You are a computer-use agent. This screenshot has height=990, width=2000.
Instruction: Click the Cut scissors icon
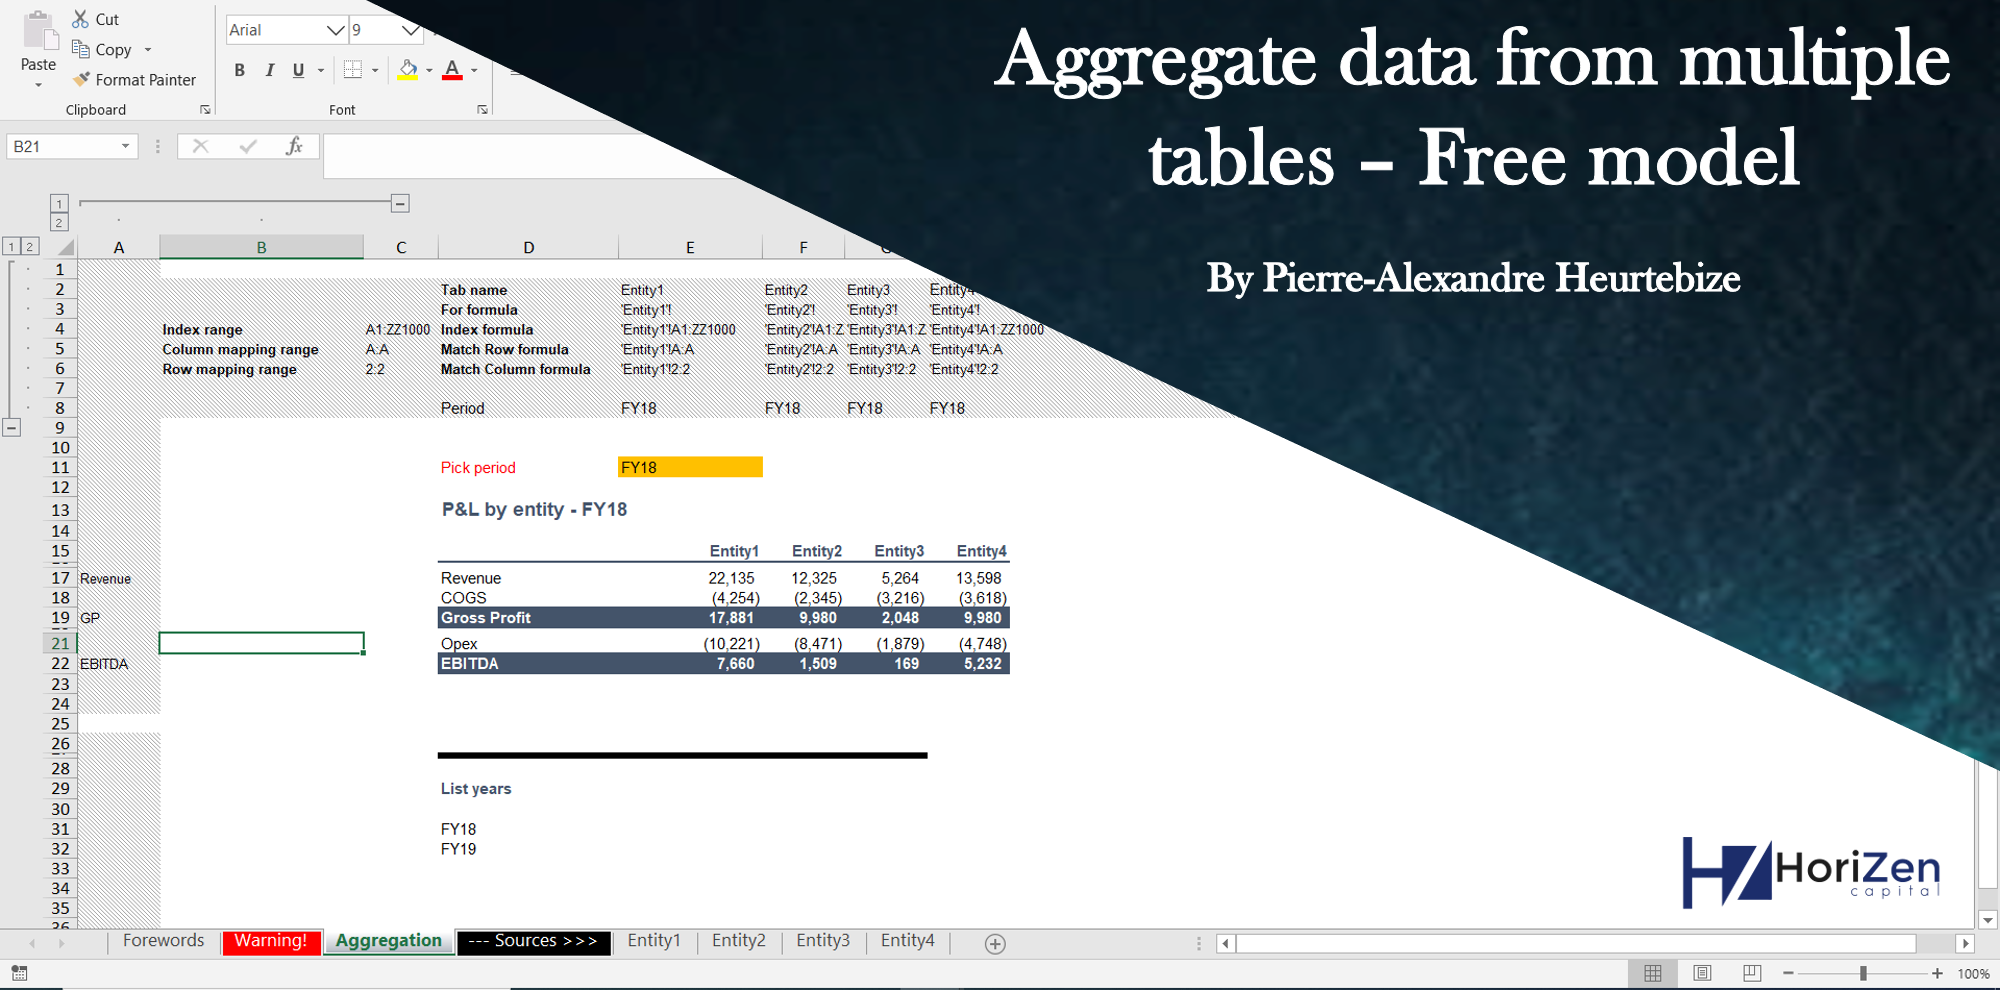point(80,19)
